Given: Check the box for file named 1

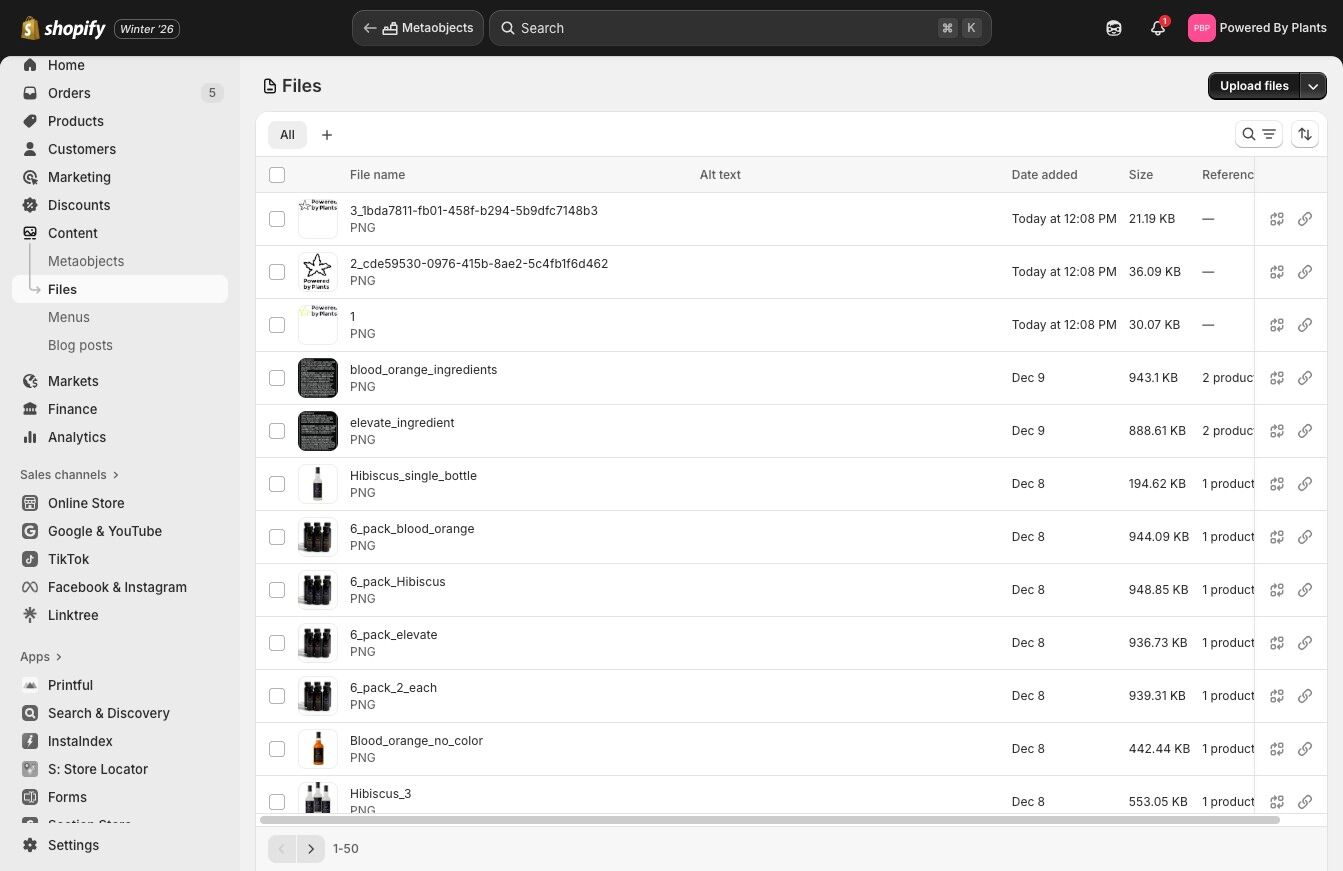Looking at the screenshot, I should [277, 325].
